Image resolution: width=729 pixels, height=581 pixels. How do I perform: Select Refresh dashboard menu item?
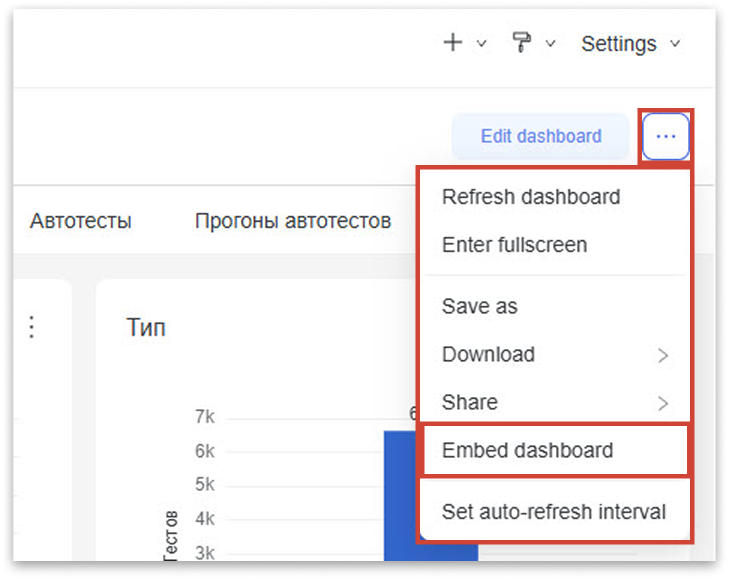tap(554, 197)
